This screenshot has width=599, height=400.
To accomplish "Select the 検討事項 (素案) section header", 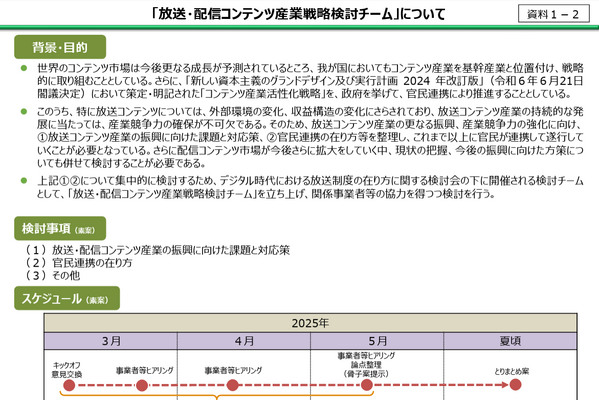I will tap(60, 228).
